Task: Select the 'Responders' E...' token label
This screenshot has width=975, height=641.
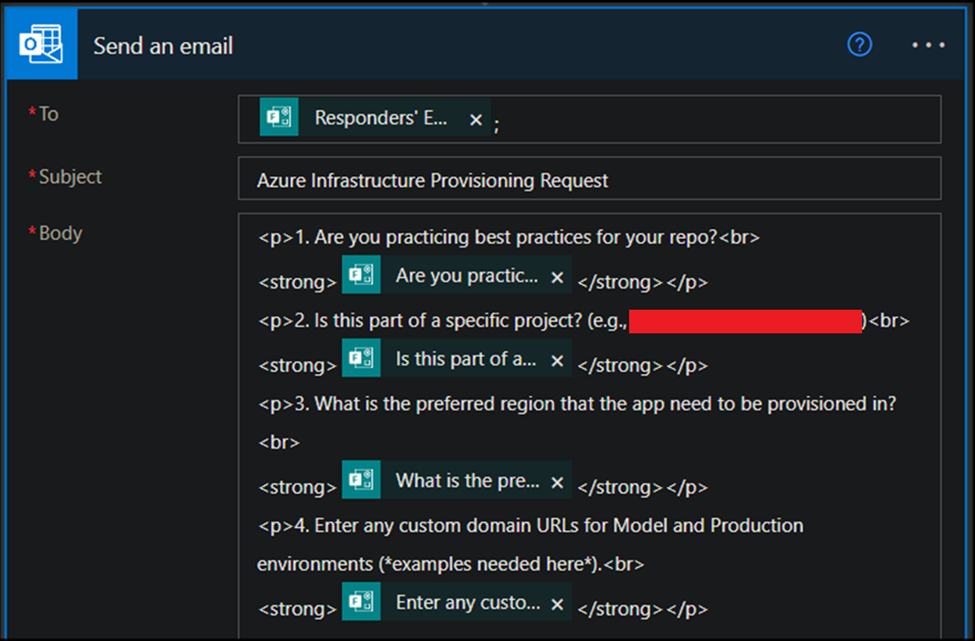Action: tap(381, 118)
